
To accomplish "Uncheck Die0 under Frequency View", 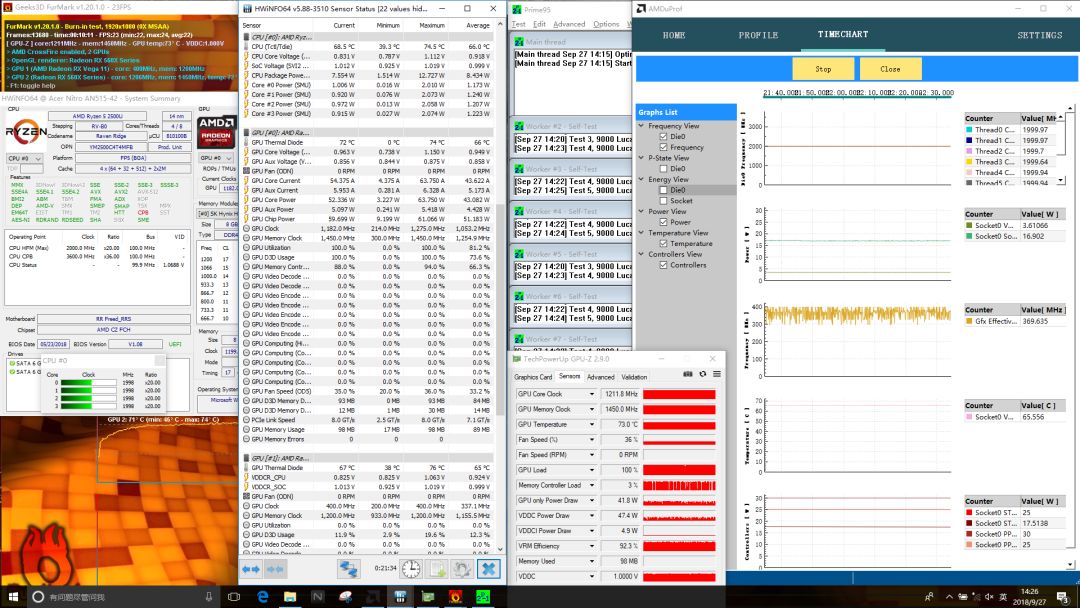I will click(663, 136).
